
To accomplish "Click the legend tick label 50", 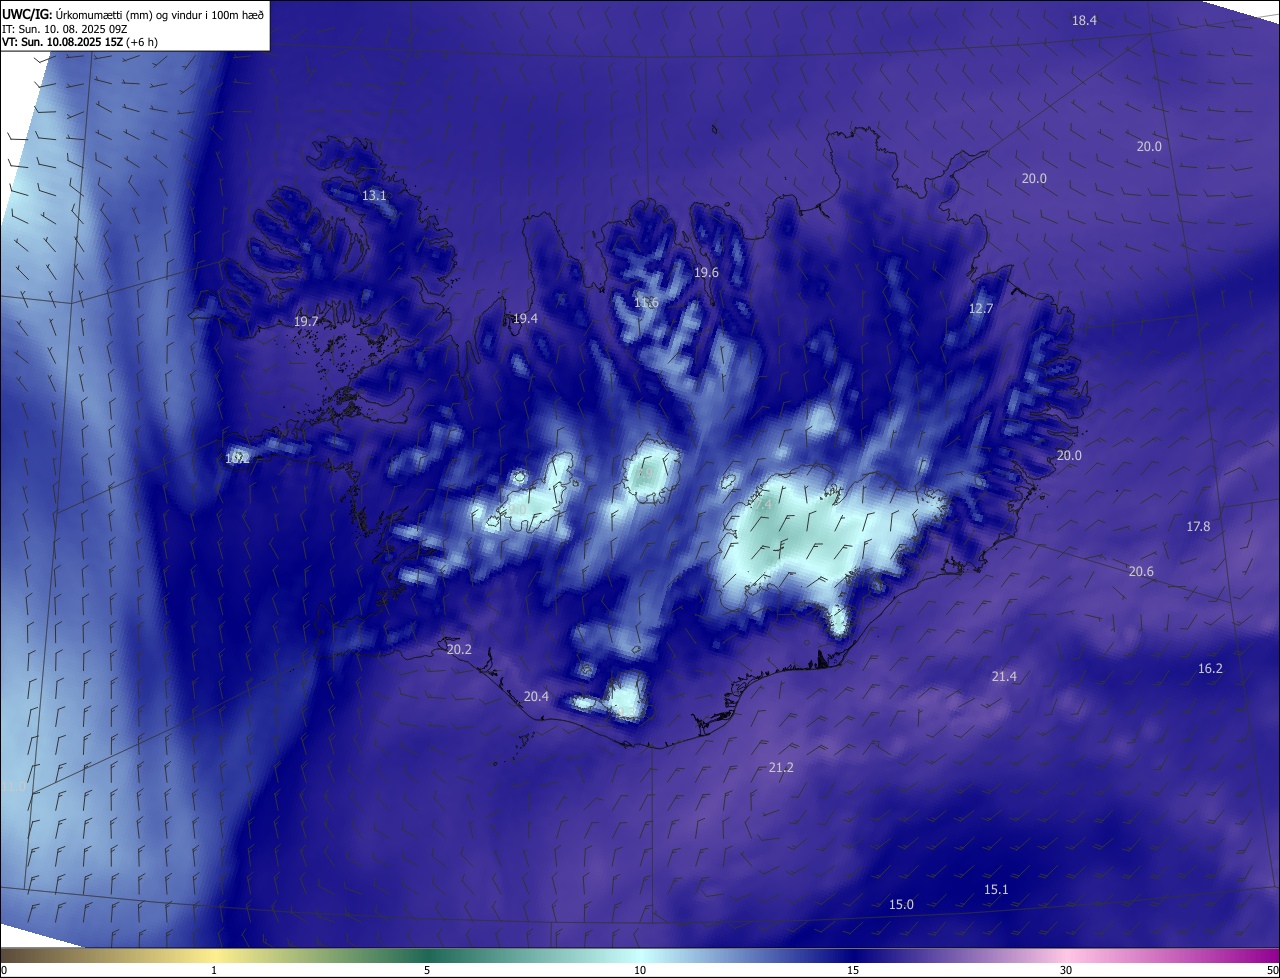I will click(x=1272, y=970).
